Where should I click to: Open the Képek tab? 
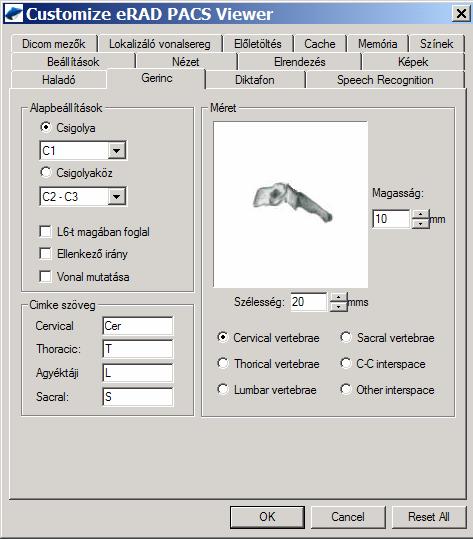tap(413, 62)
